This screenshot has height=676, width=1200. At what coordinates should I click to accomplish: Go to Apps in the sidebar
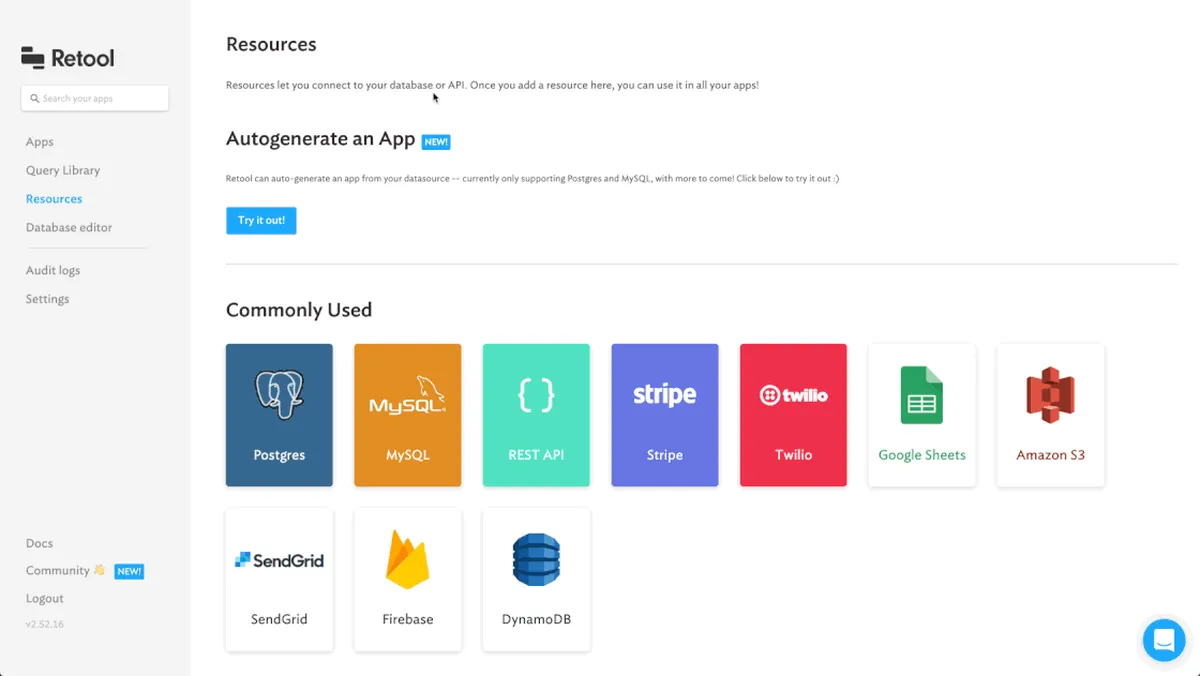click(x=40, y=142)
